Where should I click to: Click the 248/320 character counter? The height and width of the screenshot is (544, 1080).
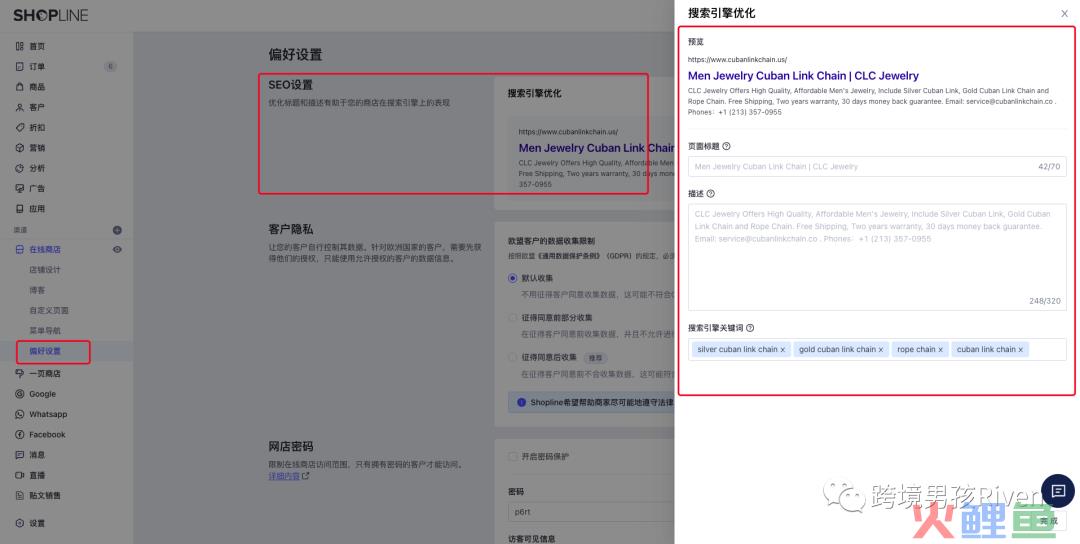1045,301
